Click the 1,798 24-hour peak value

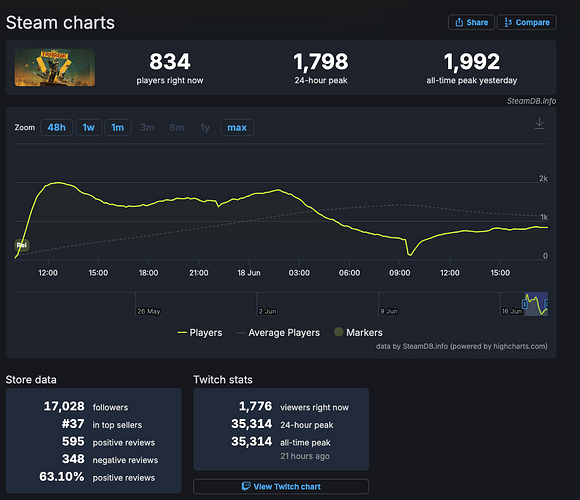(x=321, y=61)
